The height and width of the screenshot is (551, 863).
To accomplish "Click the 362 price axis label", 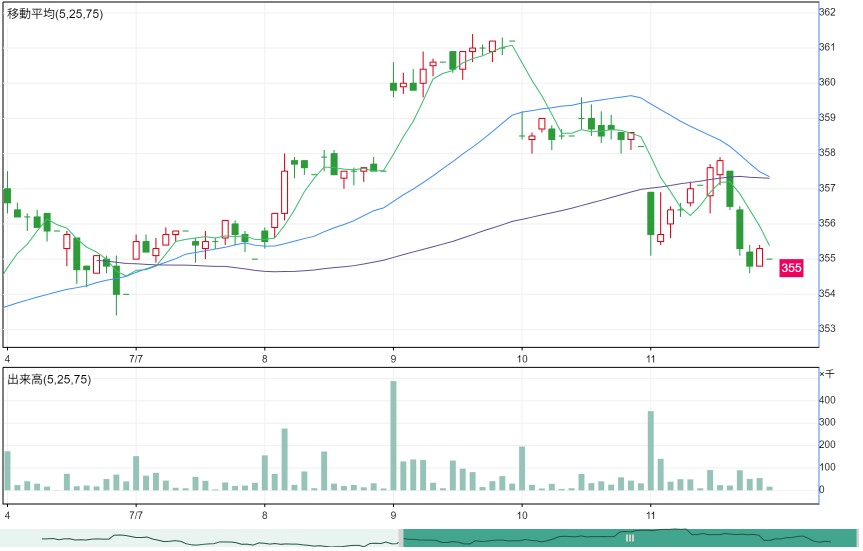I will (827, 12).
